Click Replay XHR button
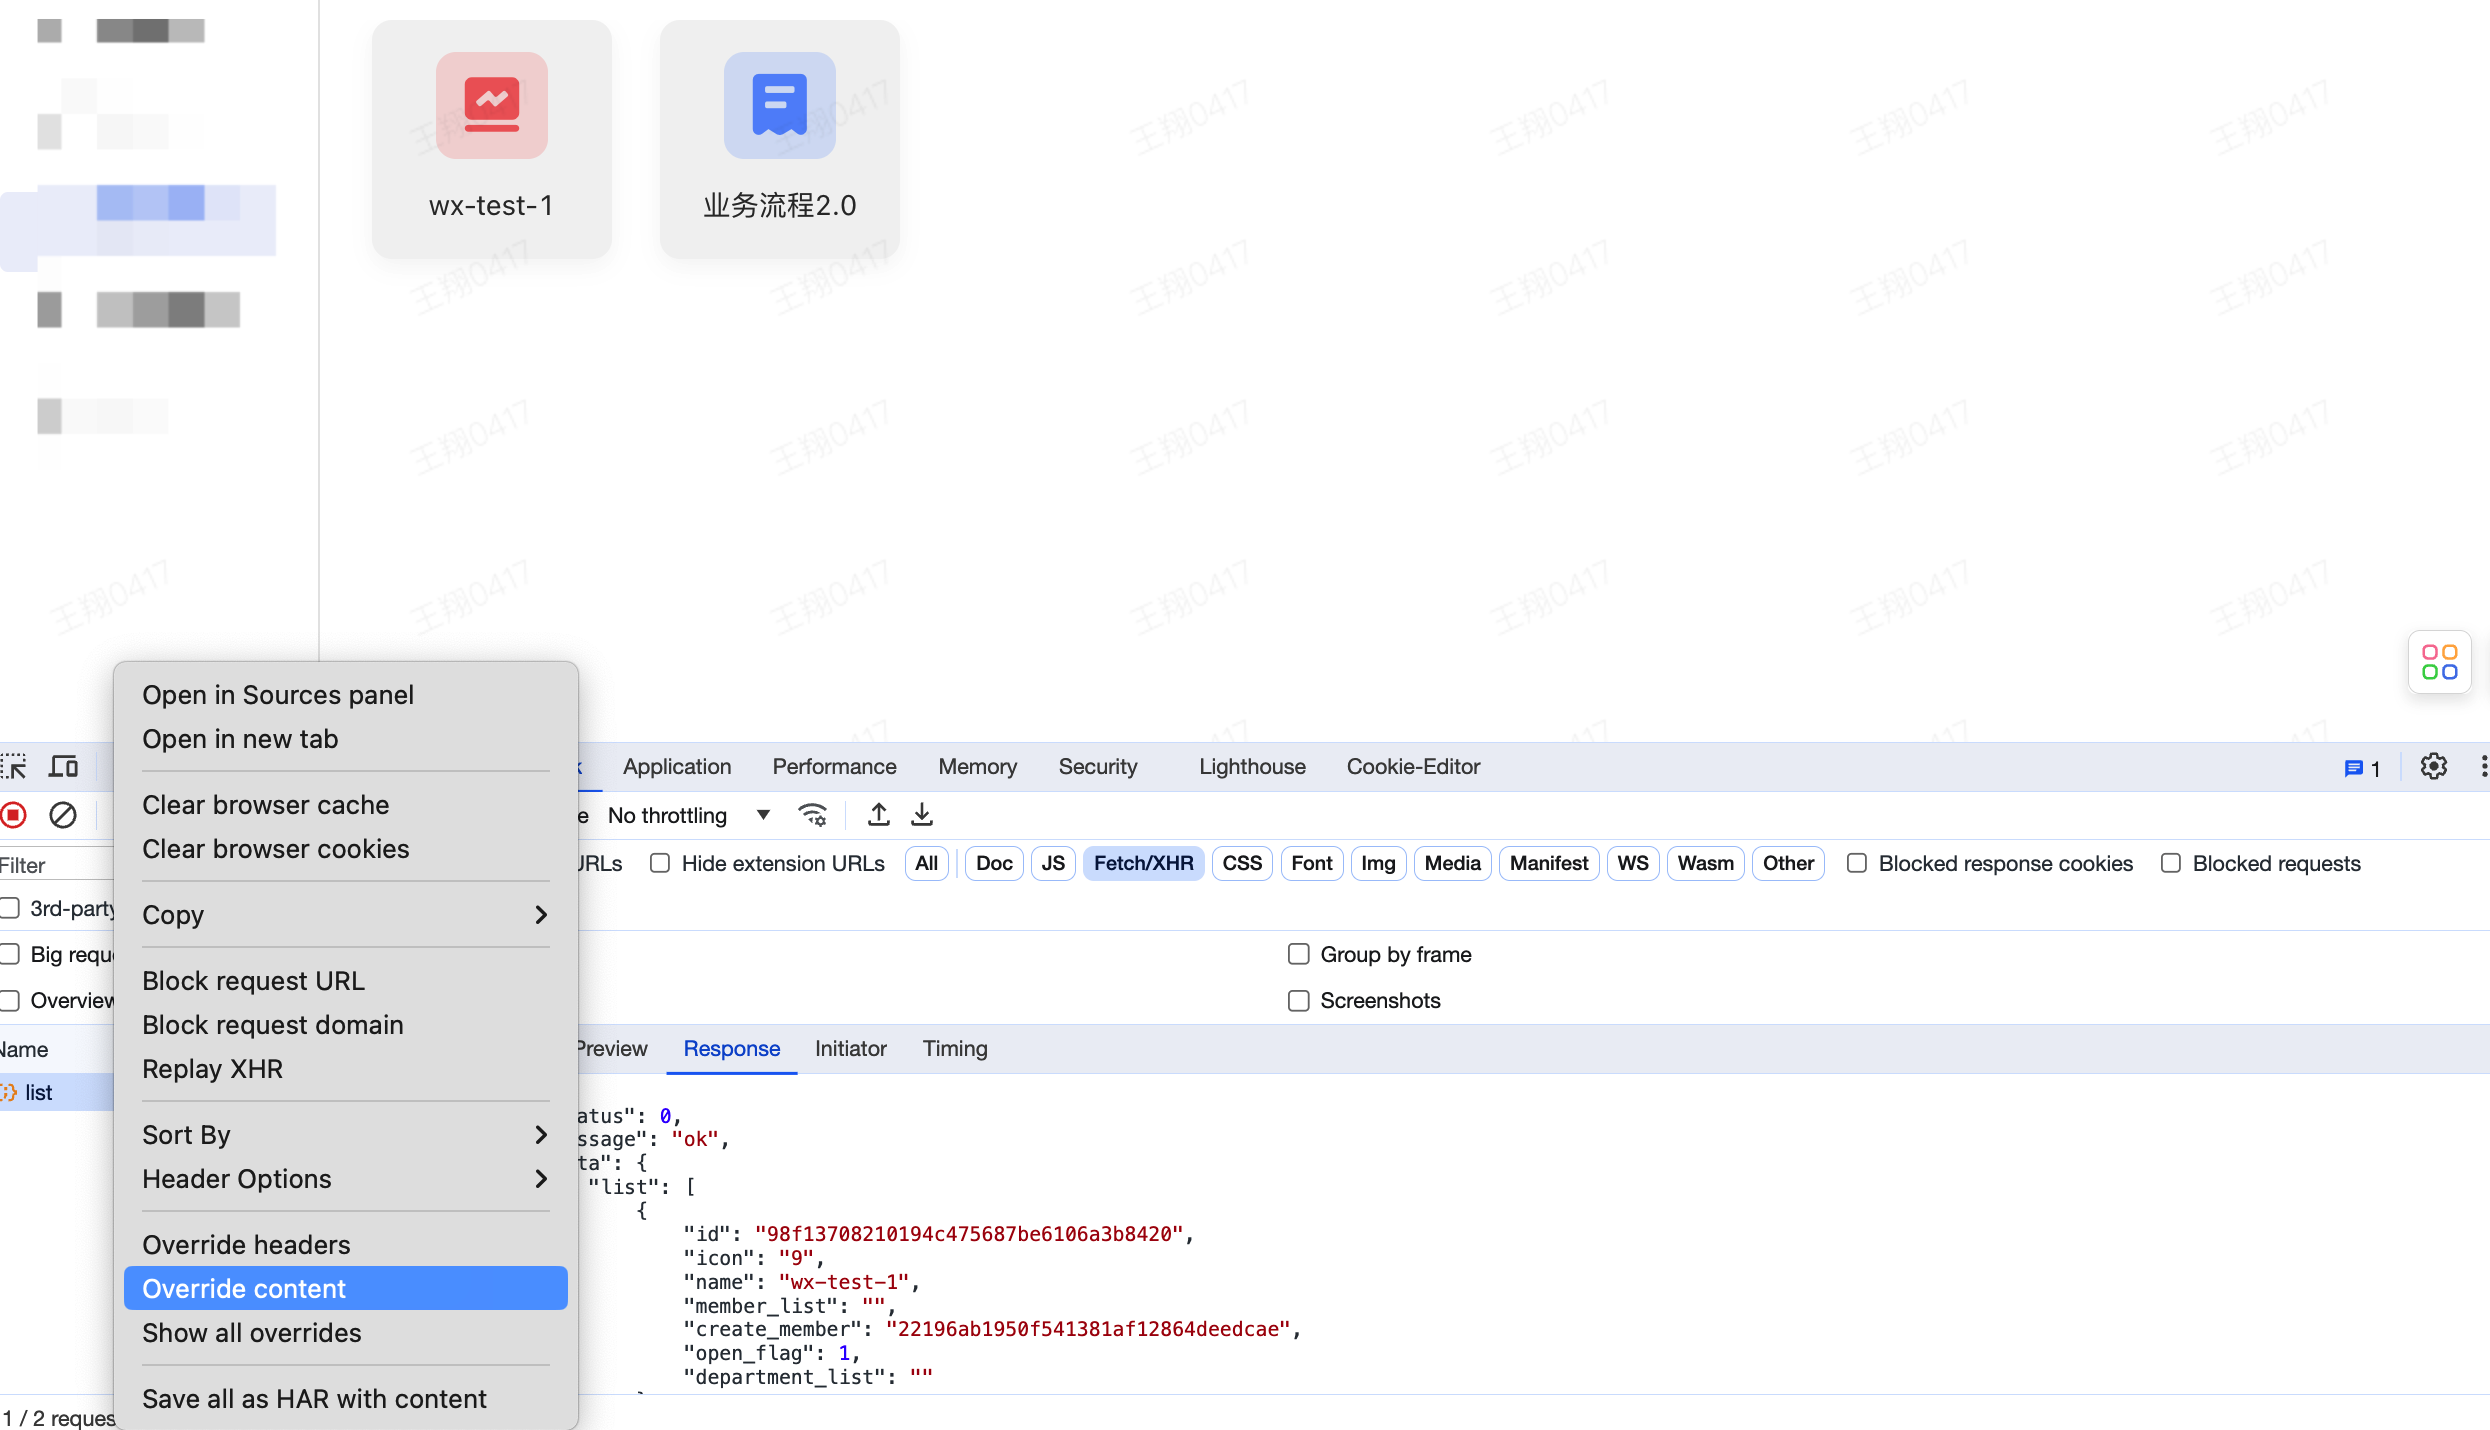Viewport: 2490px width, 1430px height. click(212, 1069)
